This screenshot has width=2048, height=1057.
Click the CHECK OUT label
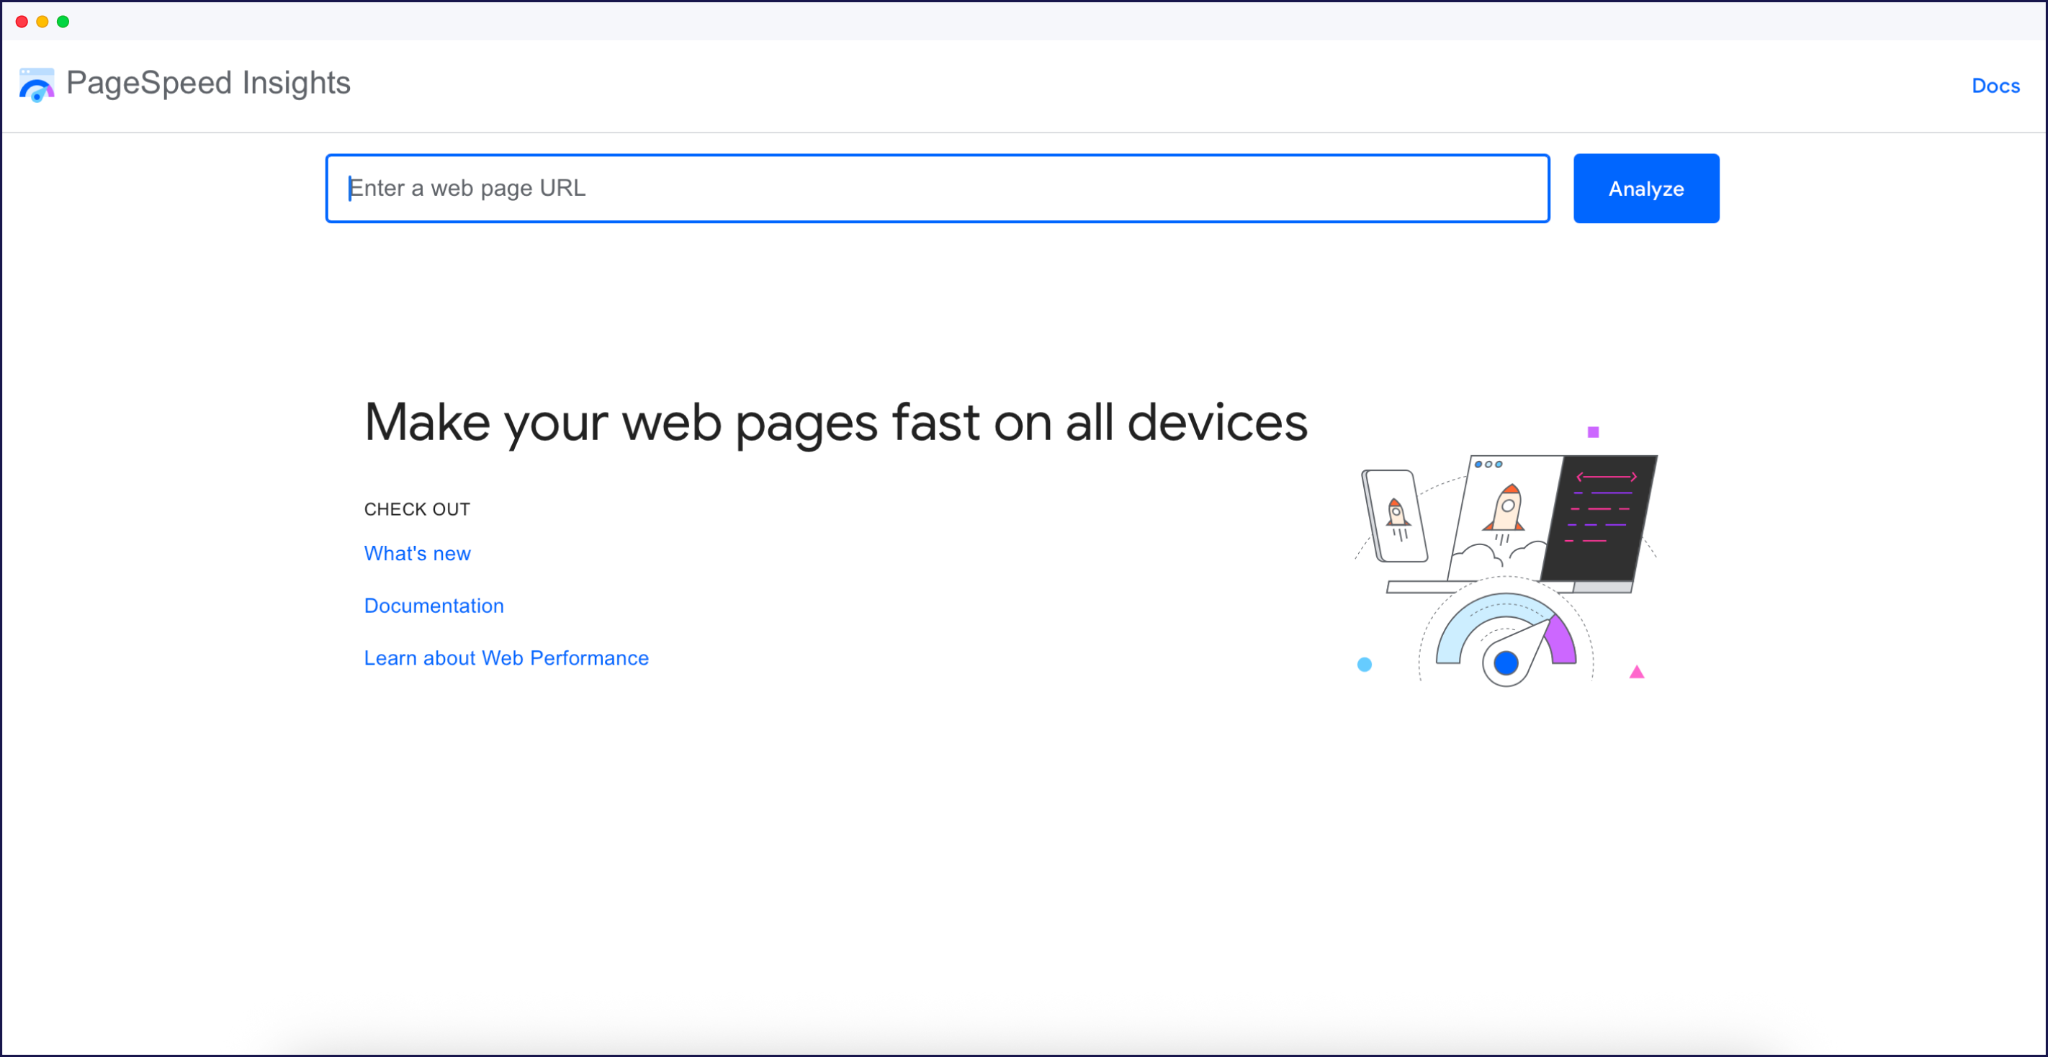[x=417, y=509]
